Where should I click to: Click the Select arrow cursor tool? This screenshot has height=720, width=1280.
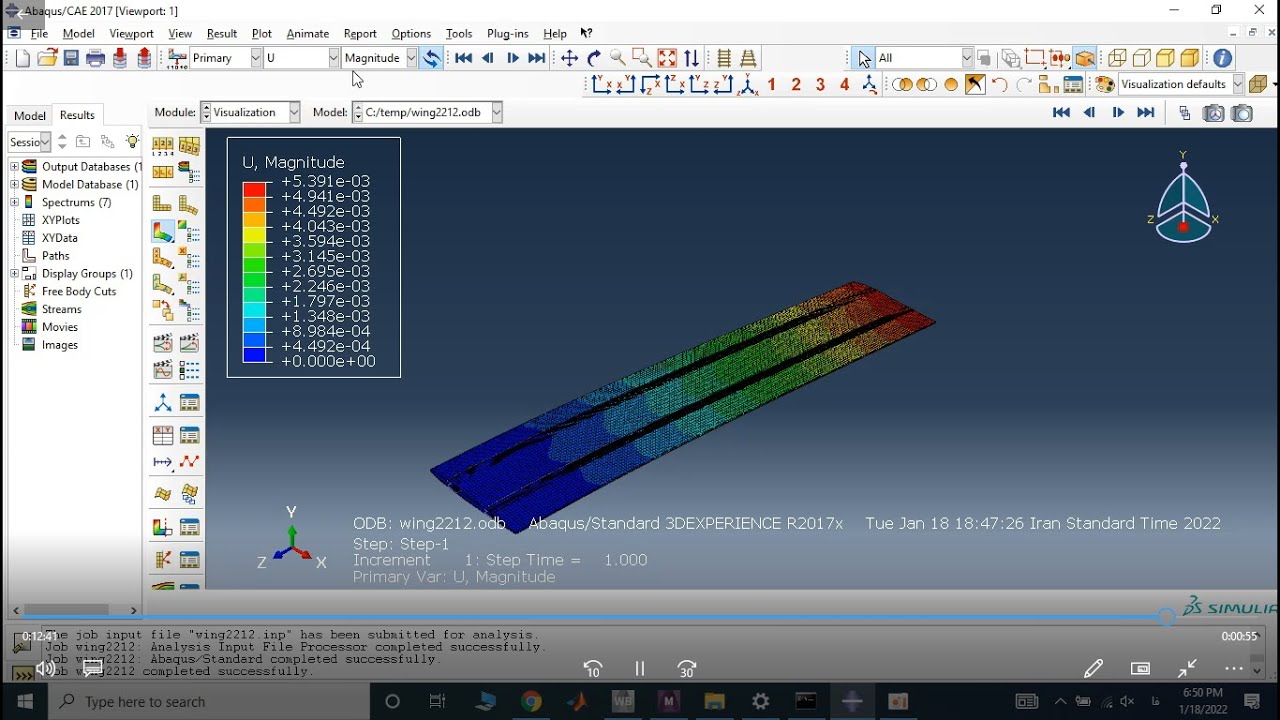(864, 58)
